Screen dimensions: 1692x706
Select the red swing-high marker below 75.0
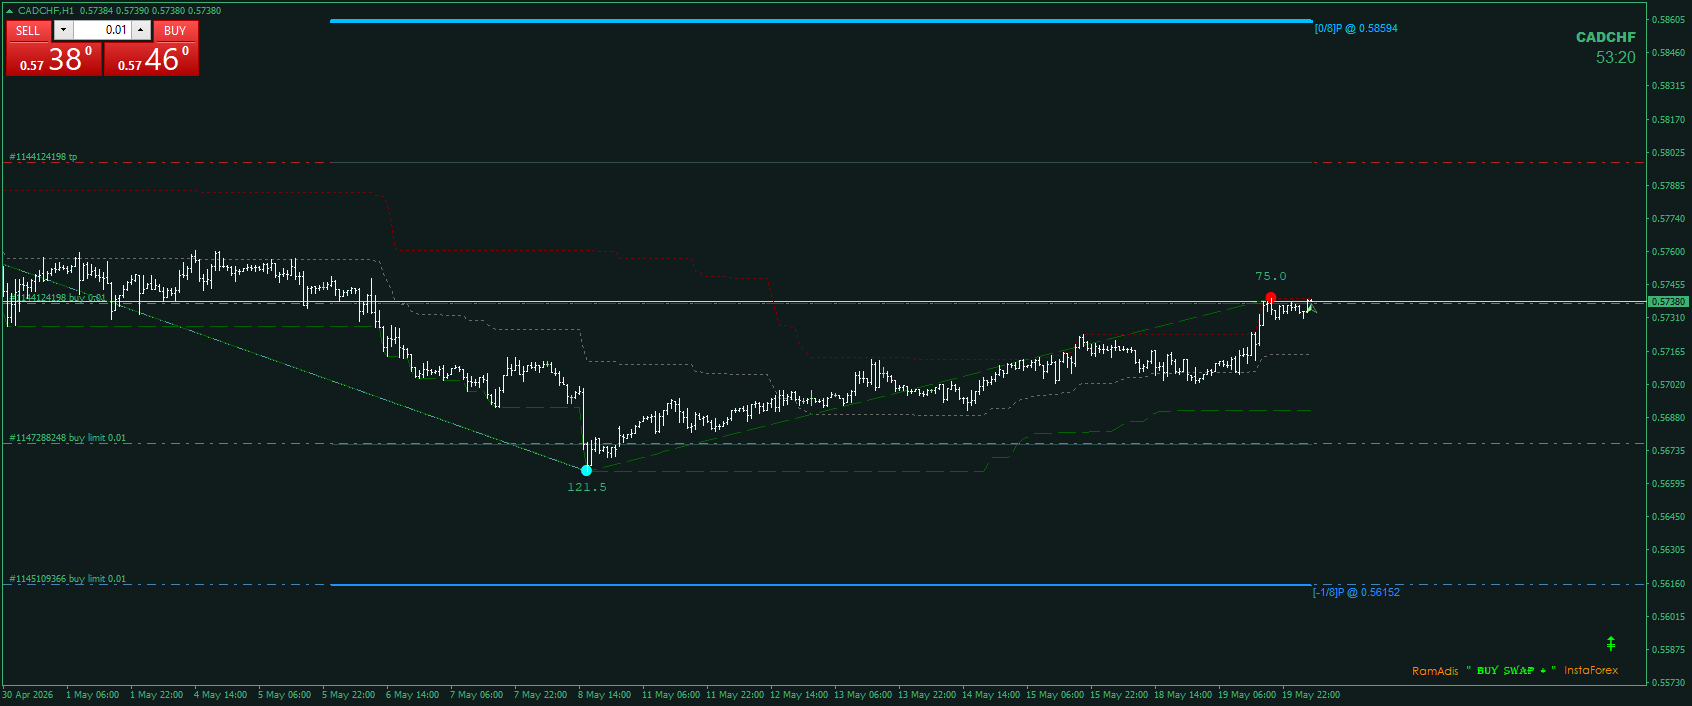pyautogui.click(x=1271, y=297)
